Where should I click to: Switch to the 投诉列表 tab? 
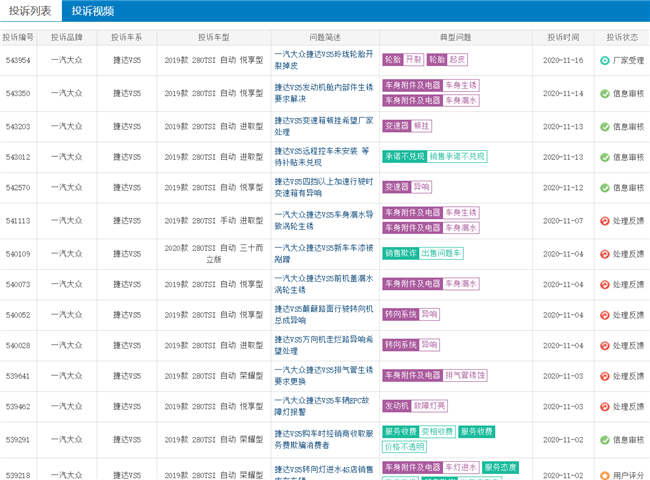[x=30, y=11]
